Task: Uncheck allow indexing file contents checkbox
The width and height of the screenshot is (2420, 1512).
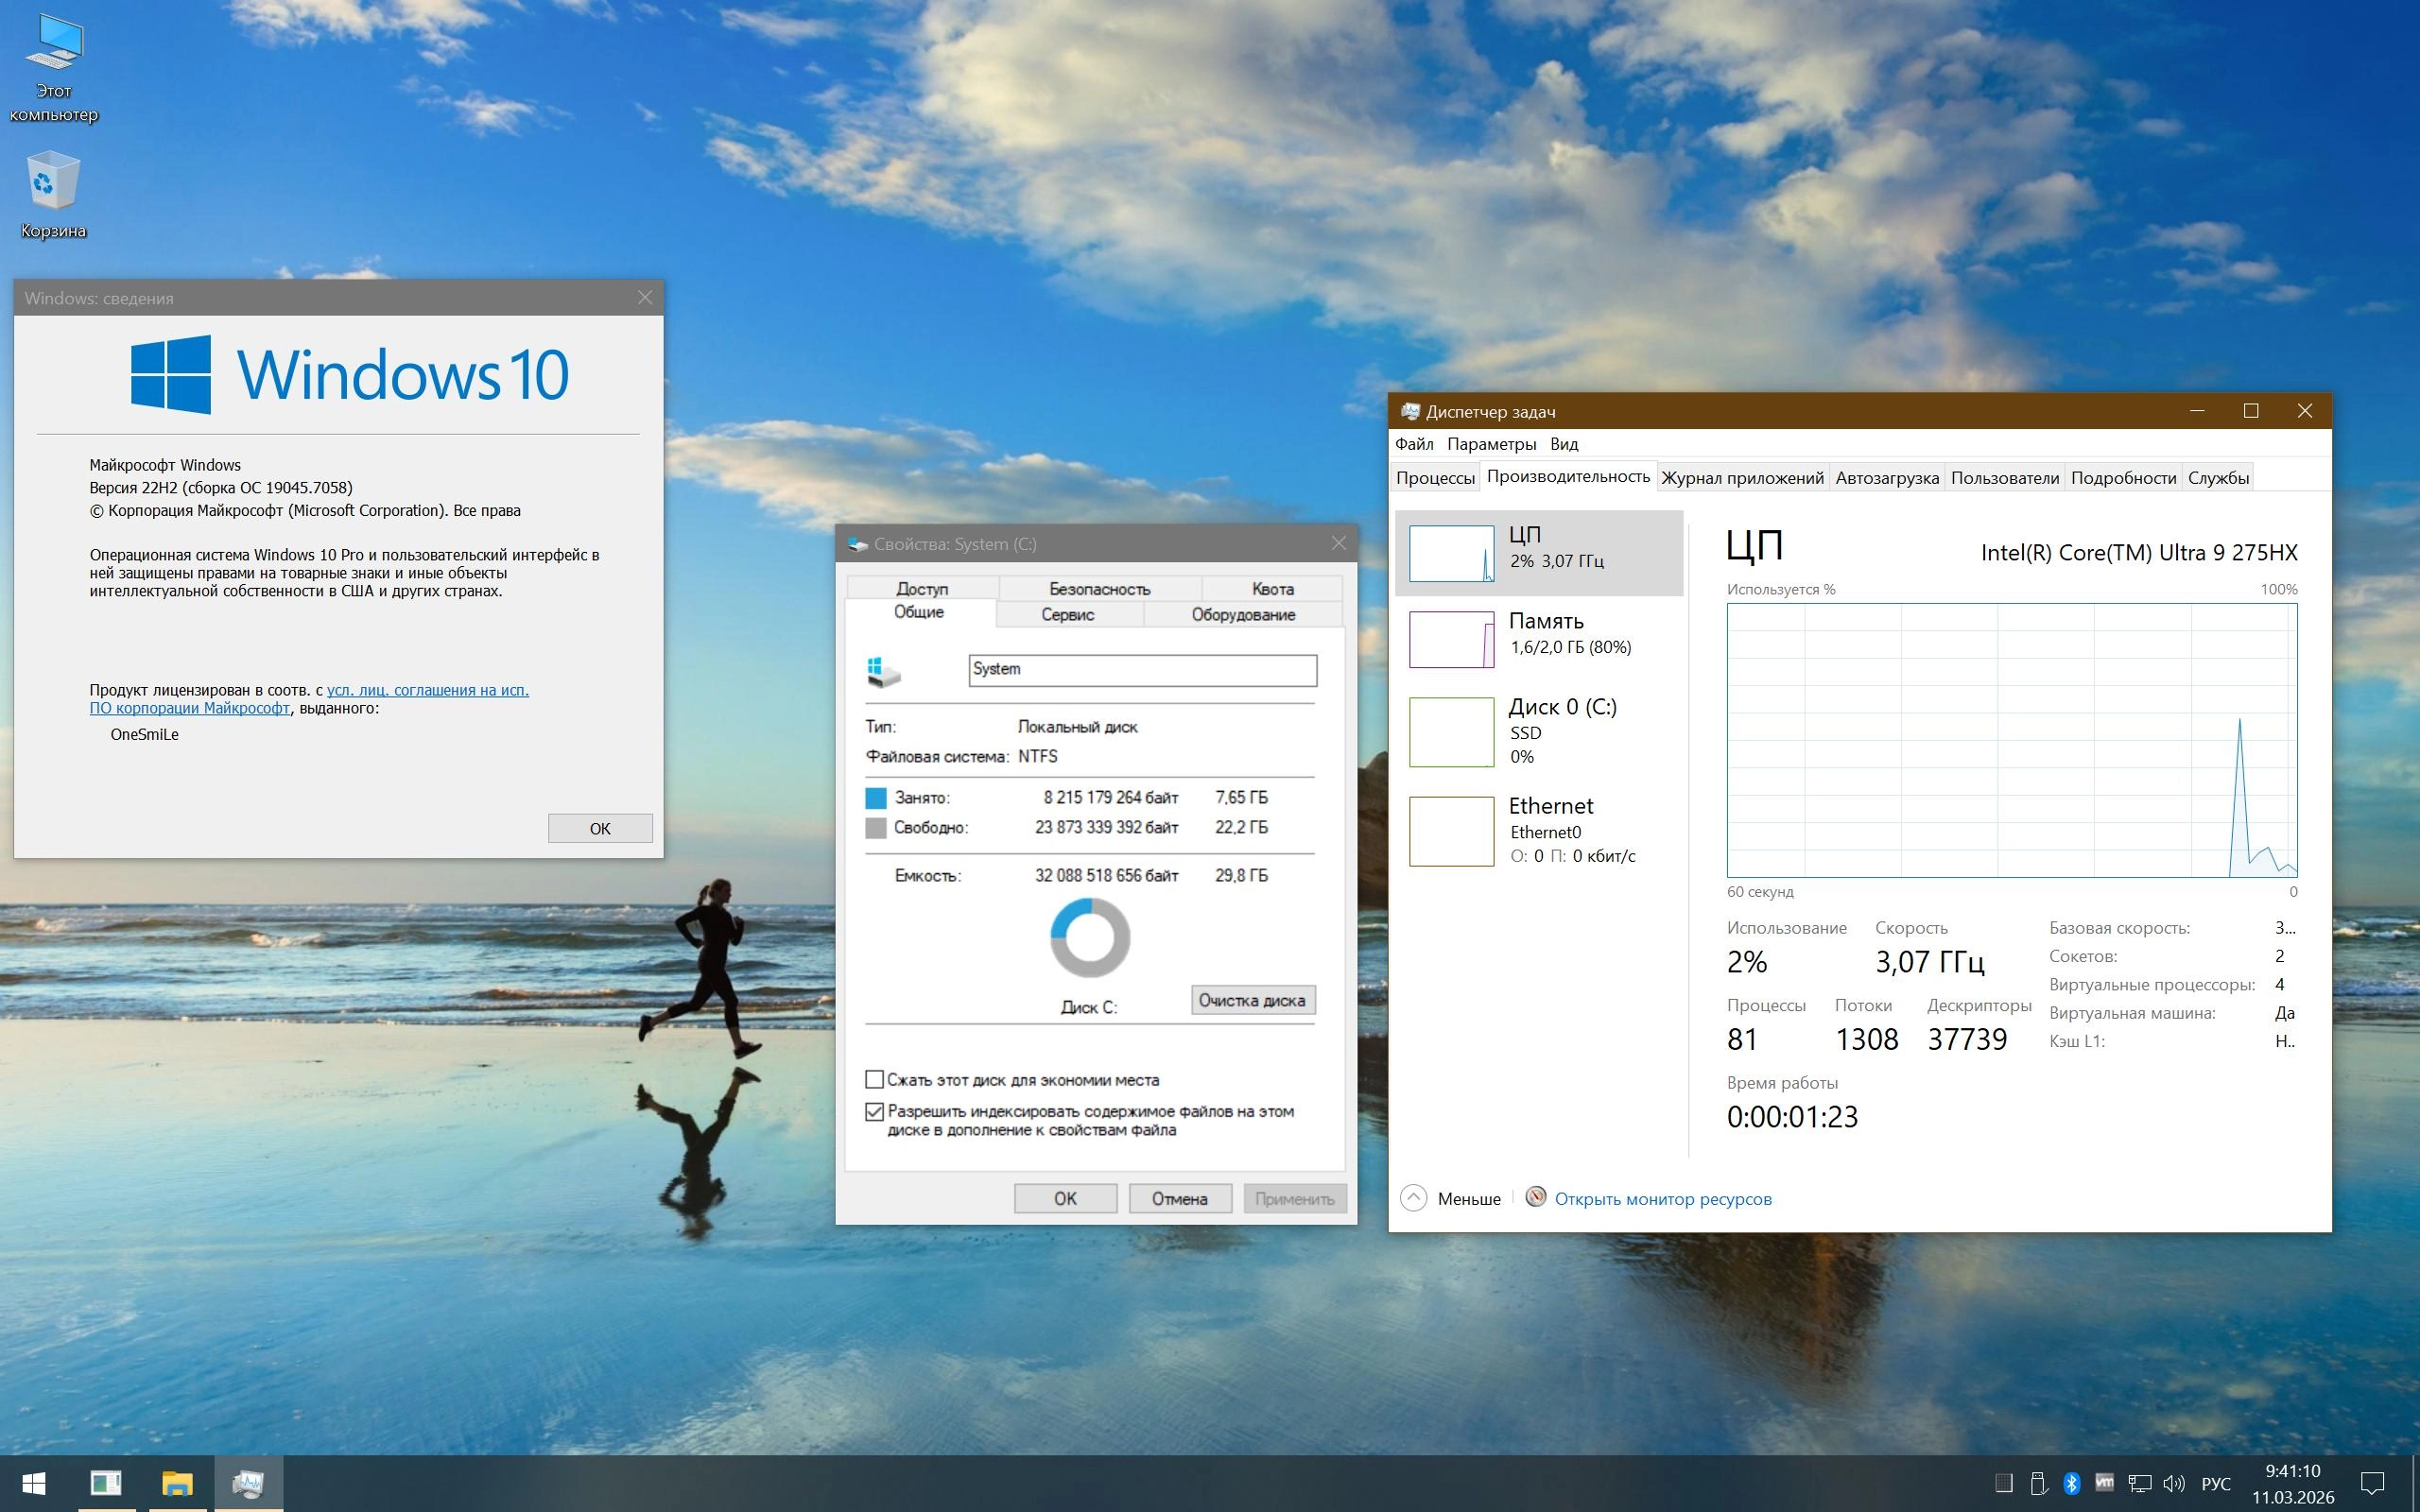Action: pyautogui.click(x=874, y=1112)
